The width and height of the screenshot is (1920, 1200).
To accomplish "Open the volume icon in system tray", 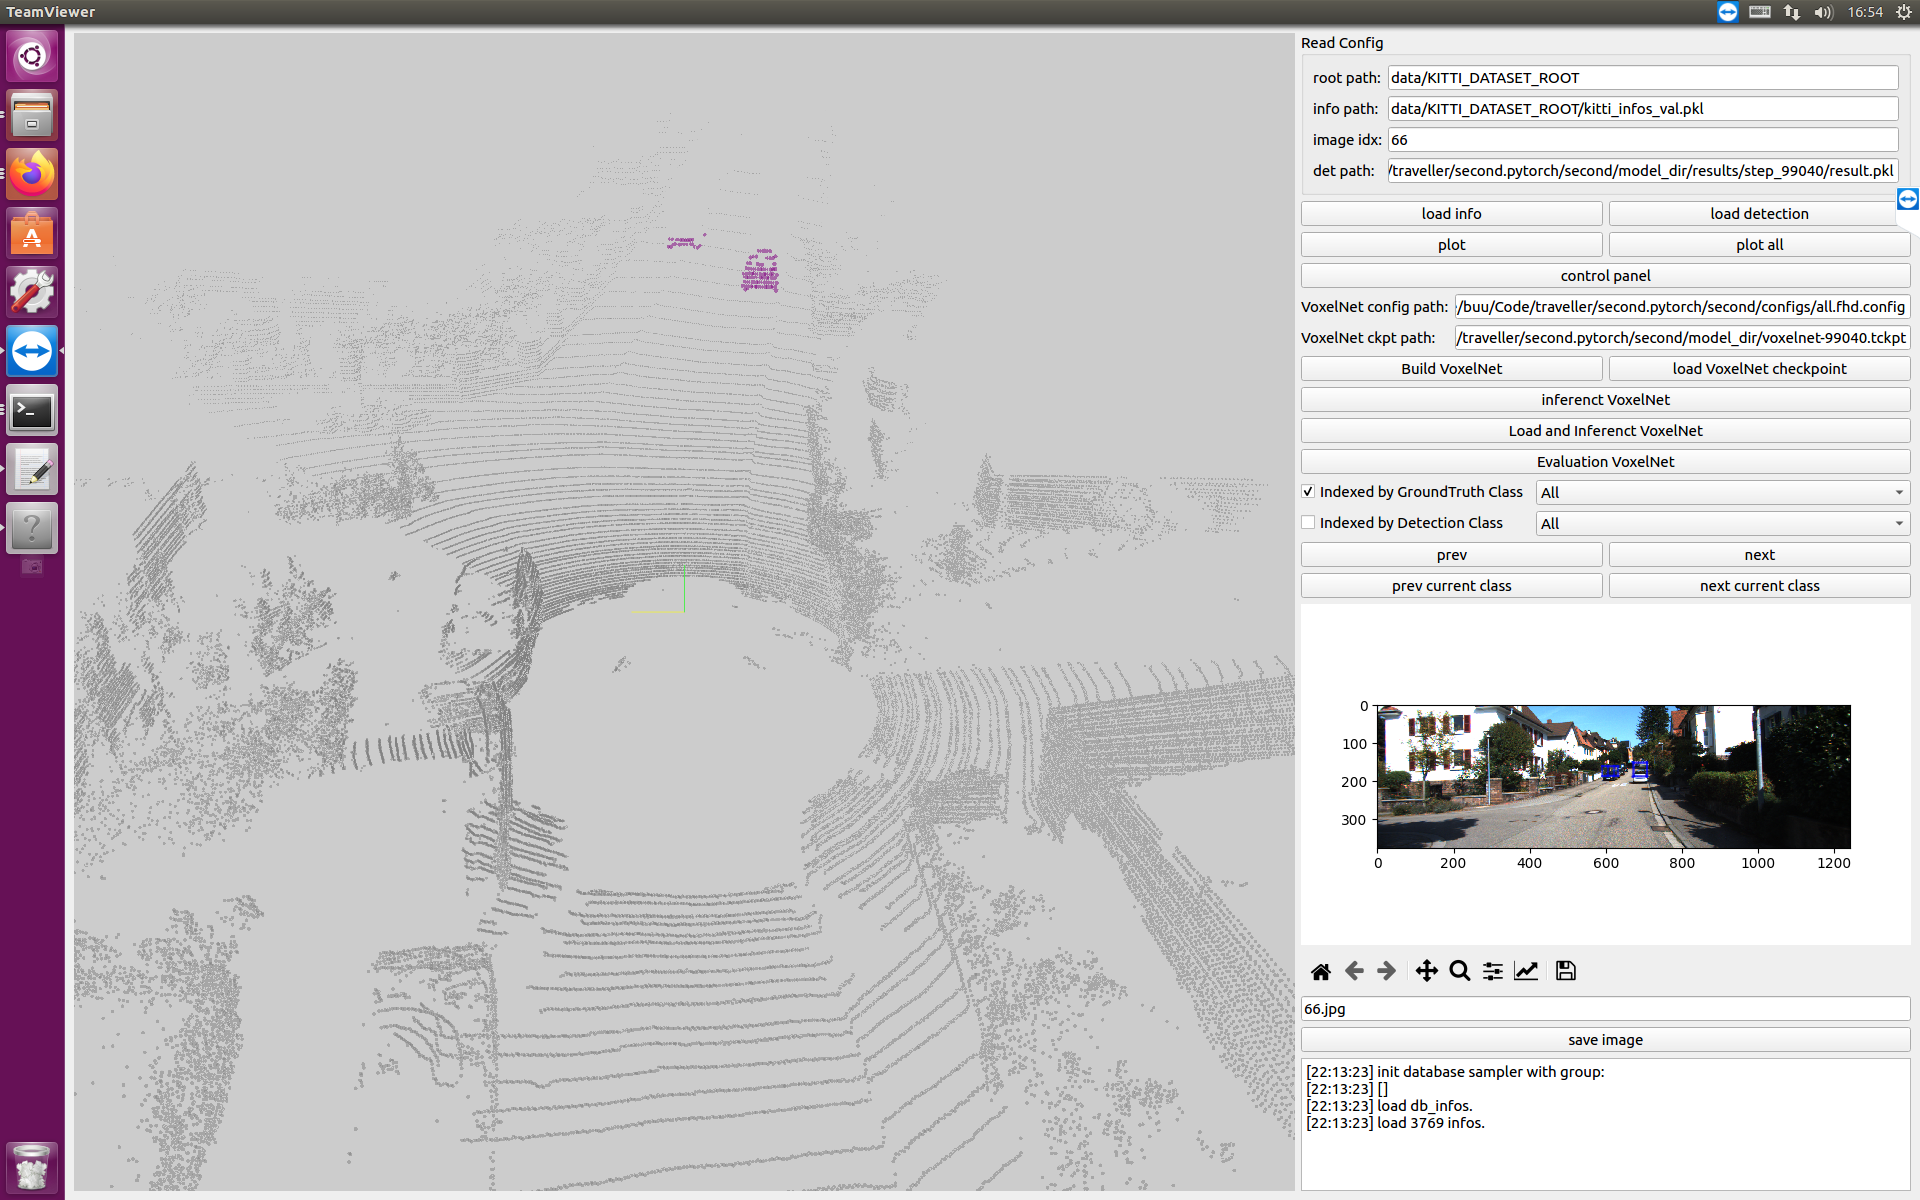I will pyautogui.click(x=1823, y=12).
